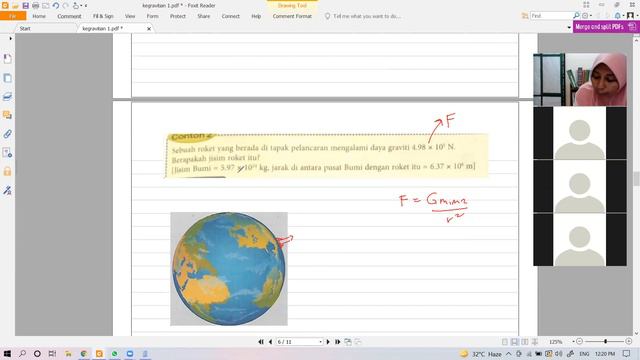Click the email envelope icon in quick access toolbar

46,6
